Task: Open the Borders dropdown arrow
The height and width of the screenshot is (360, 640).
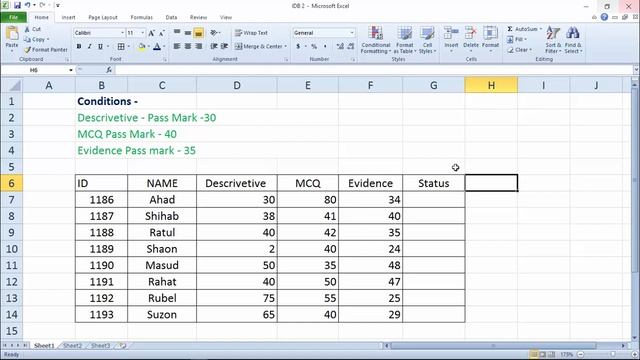Action: click(x=129, y=47)
